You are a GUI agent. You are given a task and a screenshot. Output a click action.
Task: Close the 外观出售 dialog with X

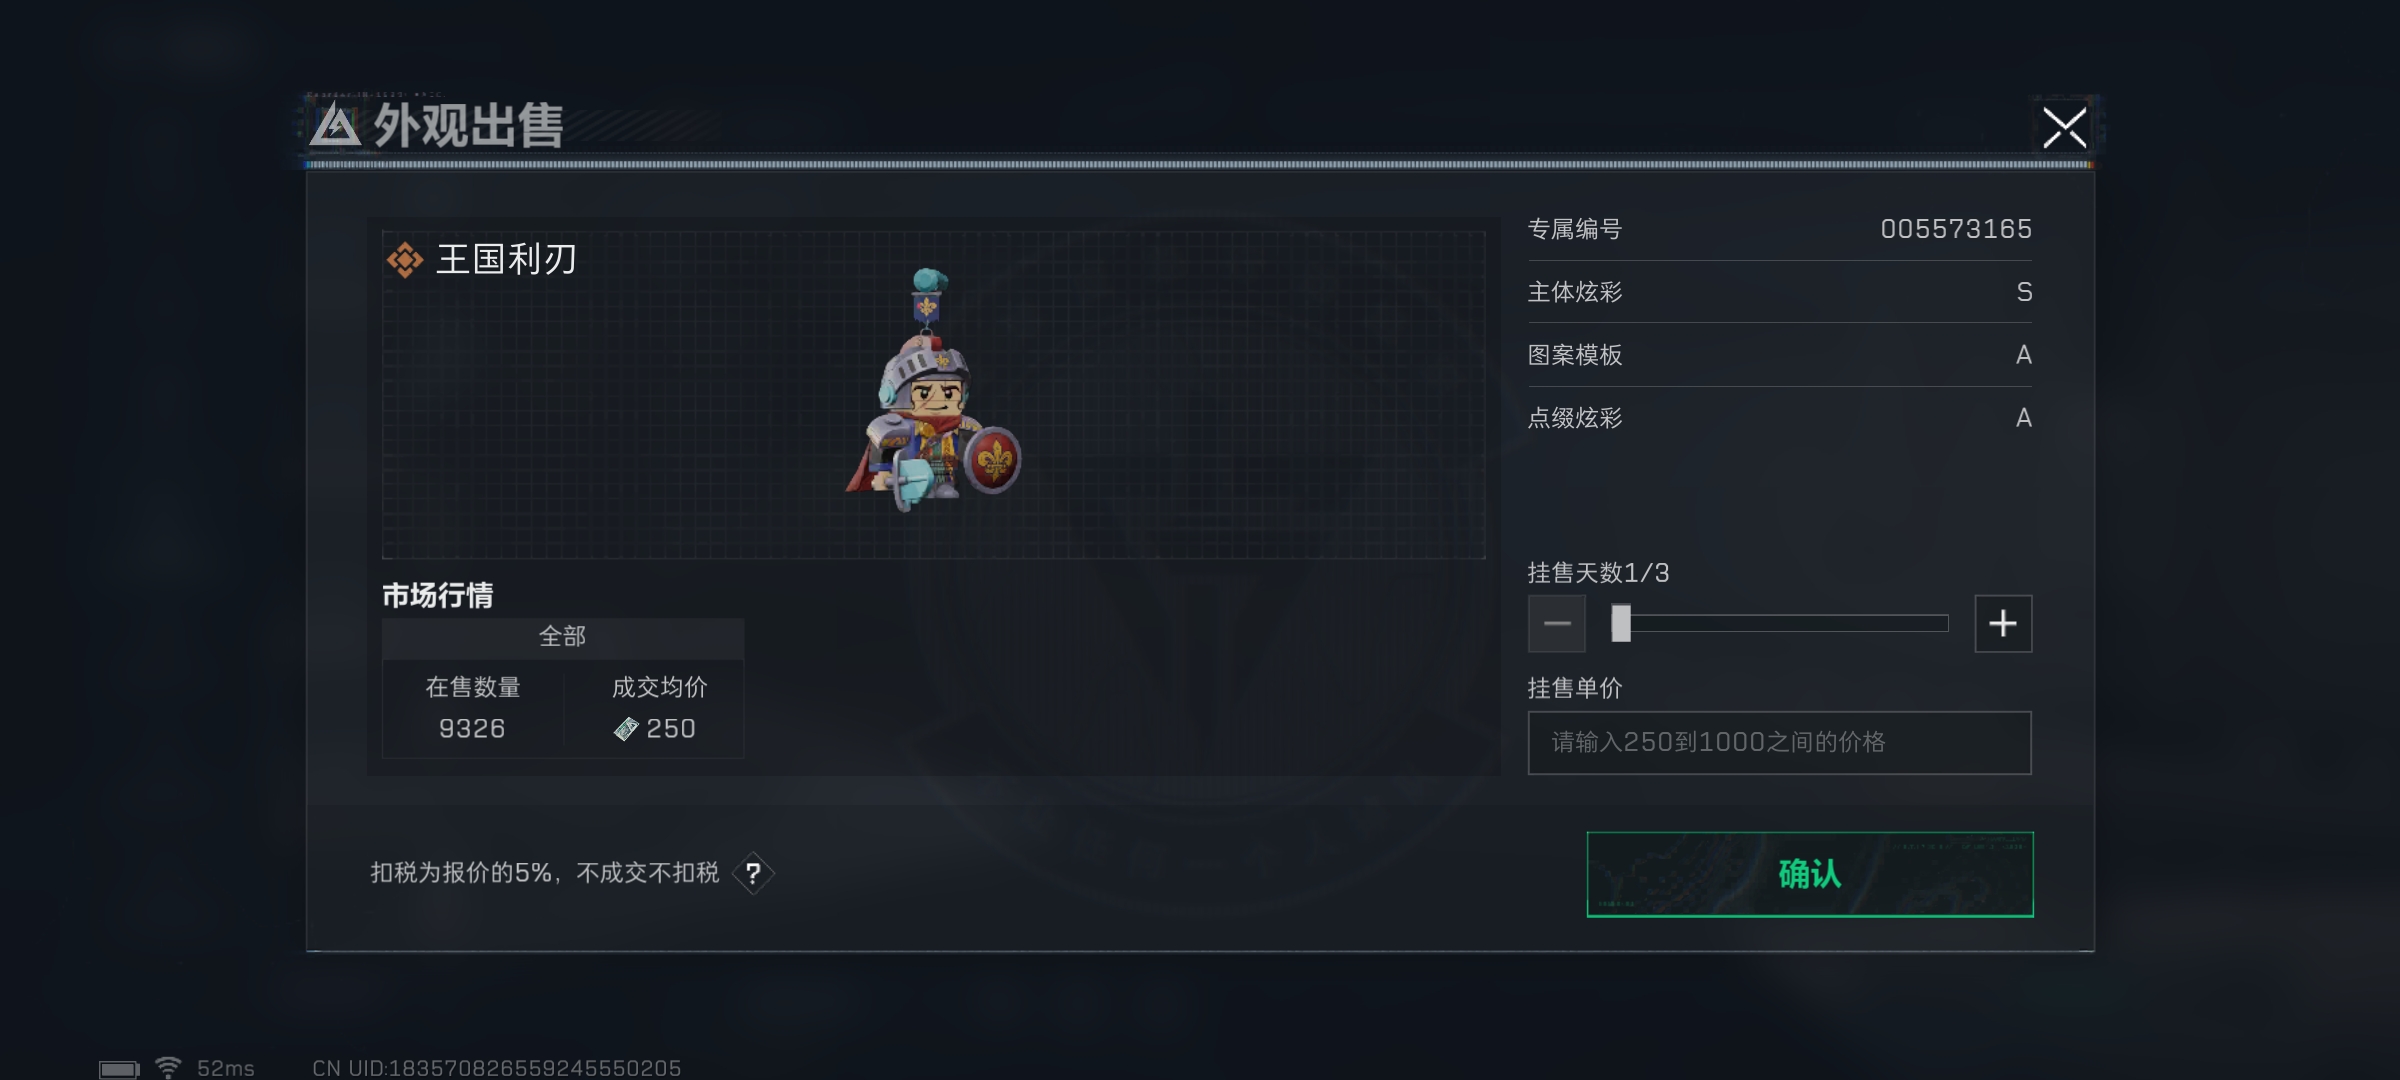tap(2064, 128)
